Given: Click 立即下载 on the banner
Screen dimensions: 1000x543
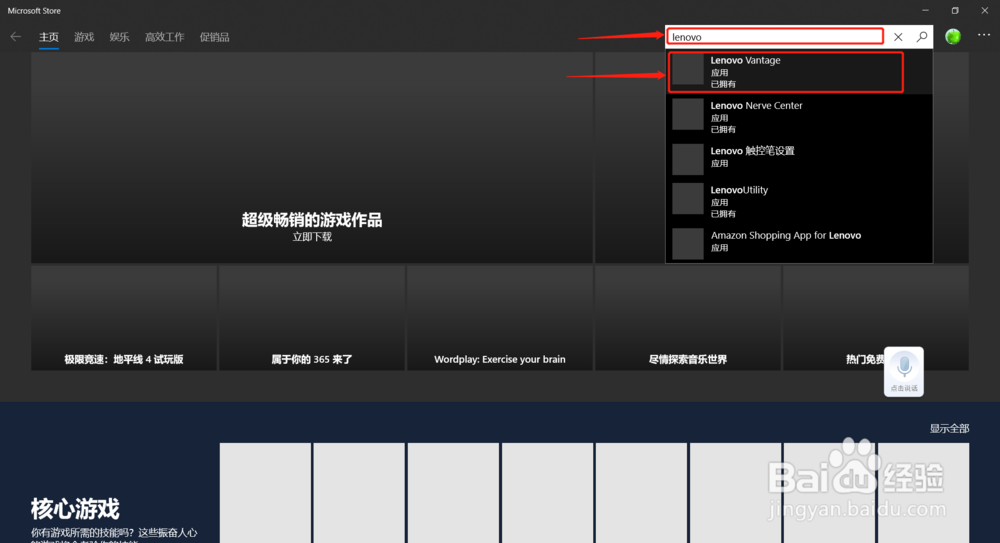Looking at the screenshot, I should pos(312,237).
